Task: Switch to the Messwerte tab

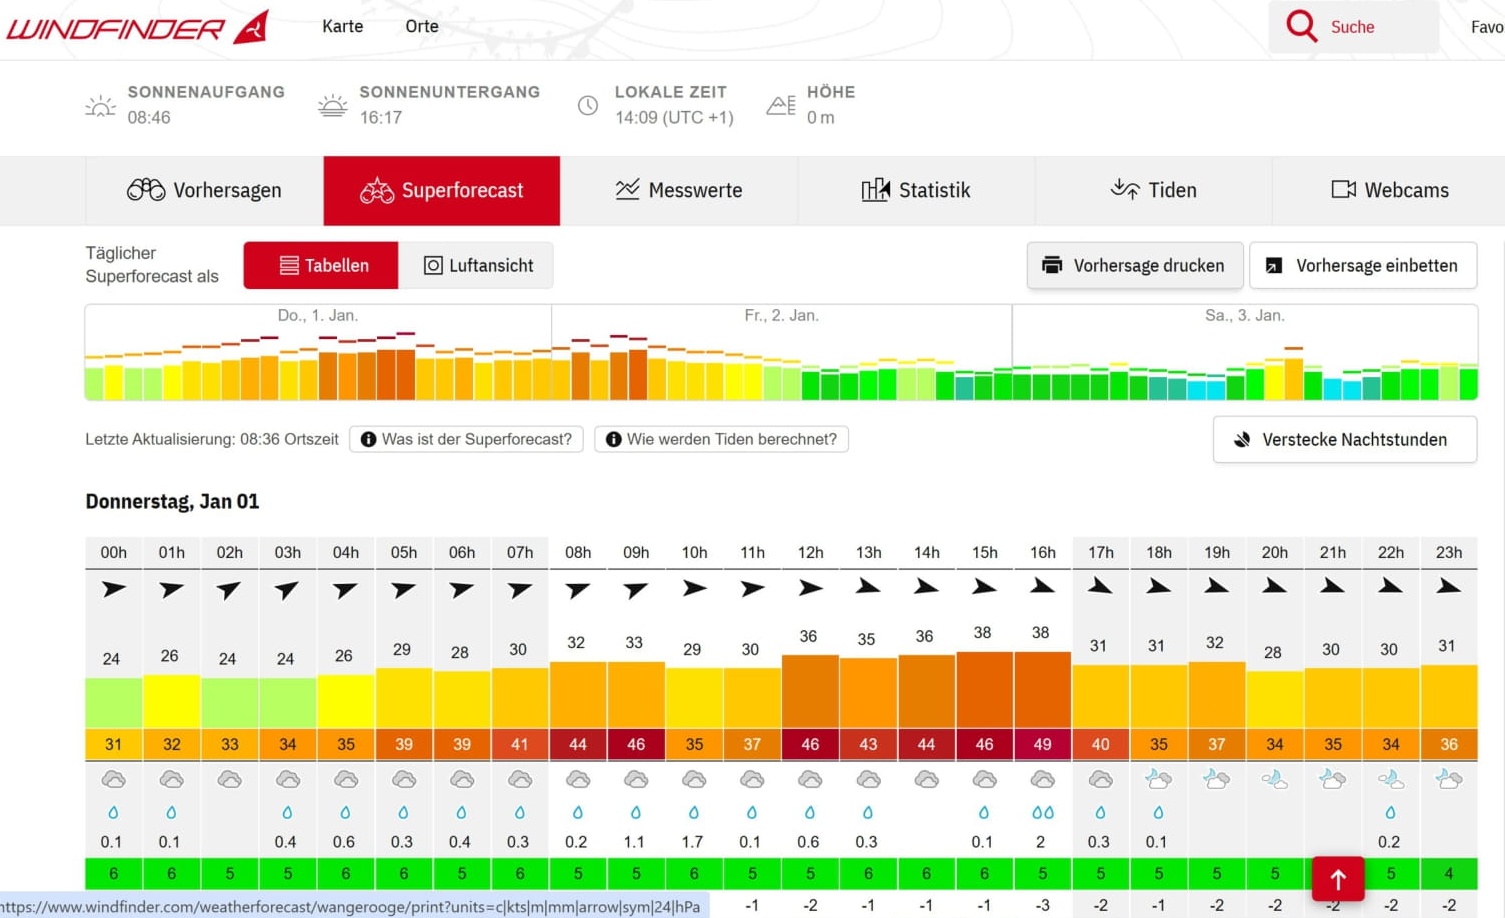Action: [x=679, y=190]
